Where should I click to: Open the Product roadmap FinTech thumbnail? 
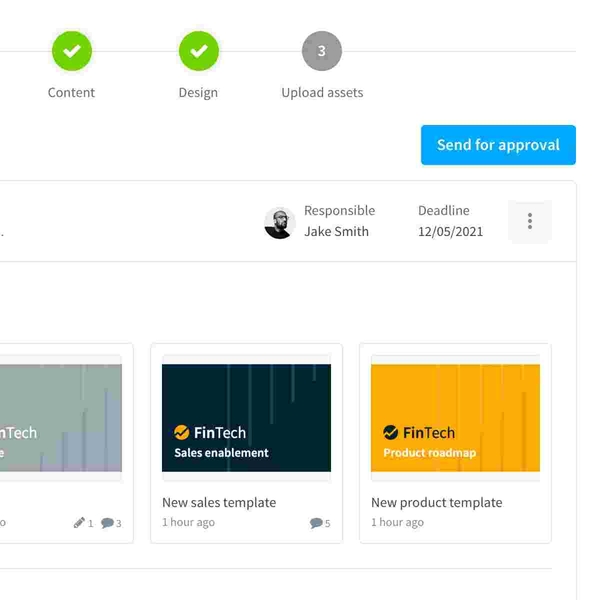coord(455,418)
